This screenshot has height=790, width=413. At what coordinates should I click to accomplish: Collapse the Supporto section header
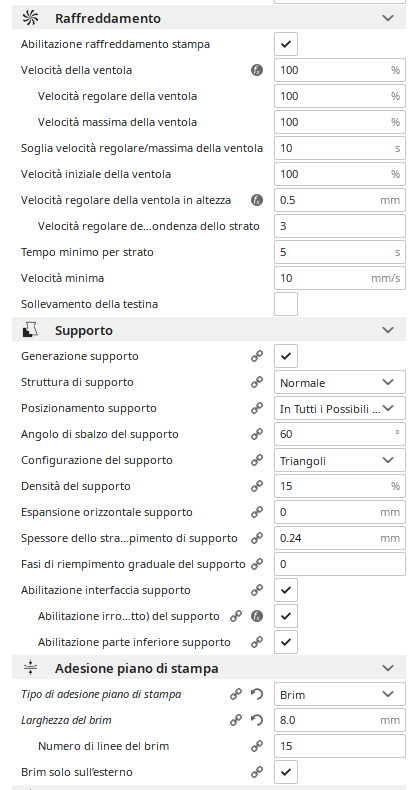coord(388,330)
